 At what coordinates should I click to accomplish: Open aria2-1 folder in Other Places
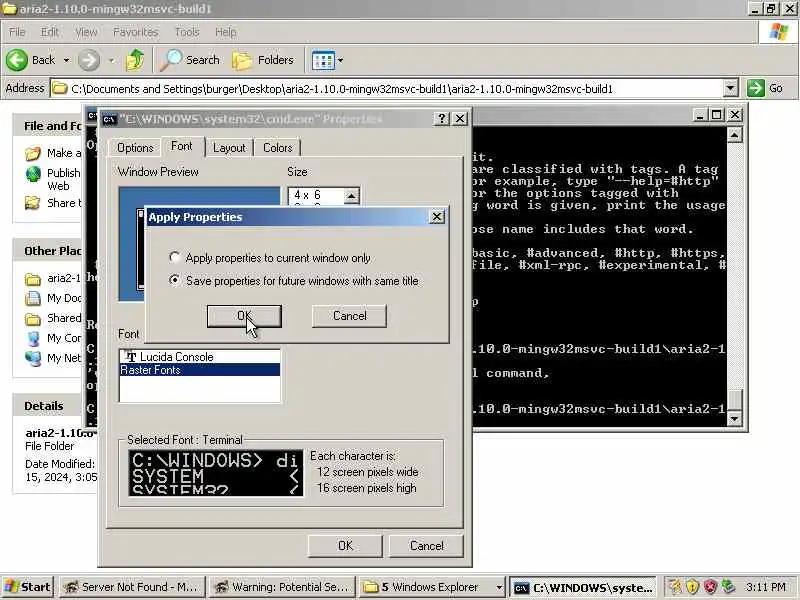pos(53,279)
